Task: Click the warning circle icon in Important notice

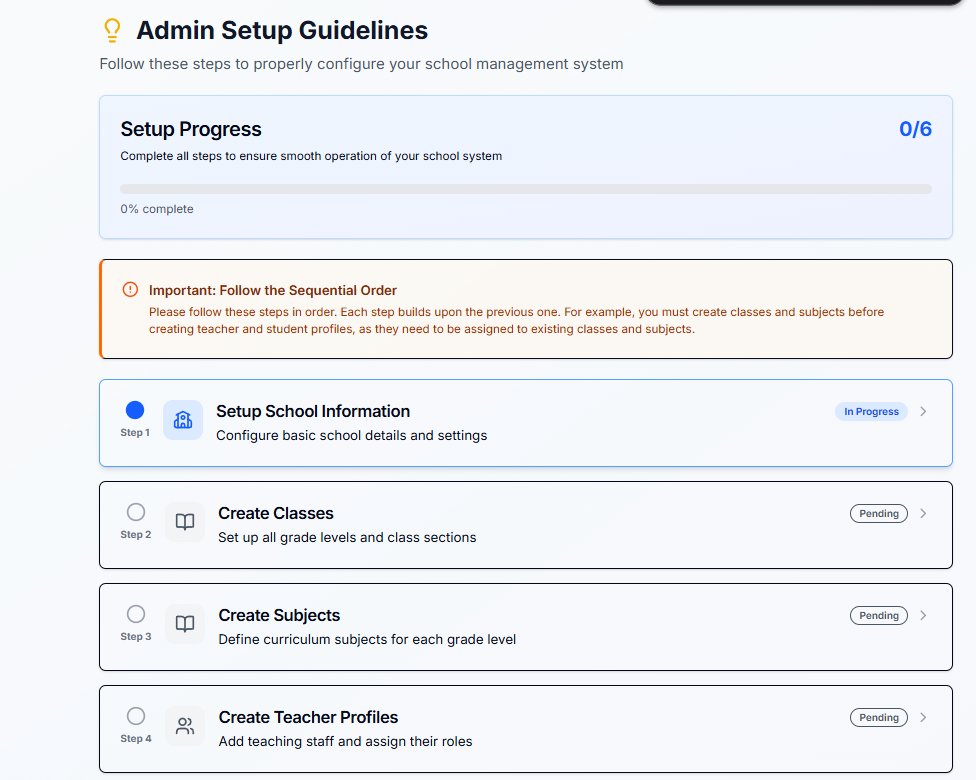Action: (x=130, y=289)
